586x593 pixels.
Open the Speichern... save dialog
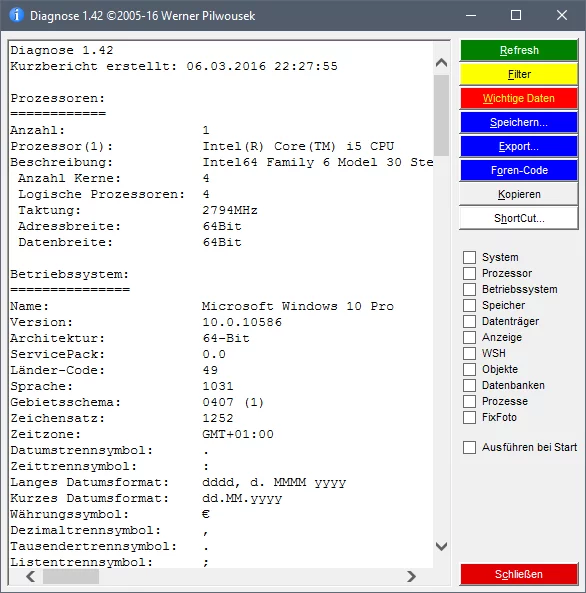pyautogui.click(x=519, y=122)
